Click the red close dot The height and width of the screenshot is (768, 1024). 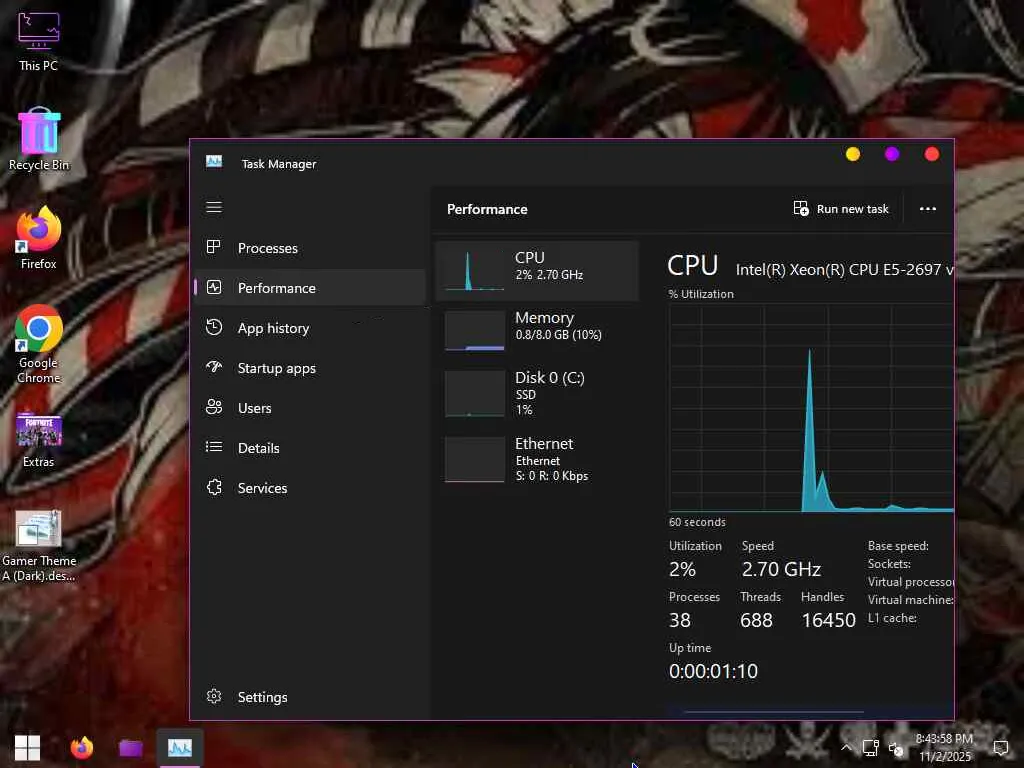(x=932, y=154)
